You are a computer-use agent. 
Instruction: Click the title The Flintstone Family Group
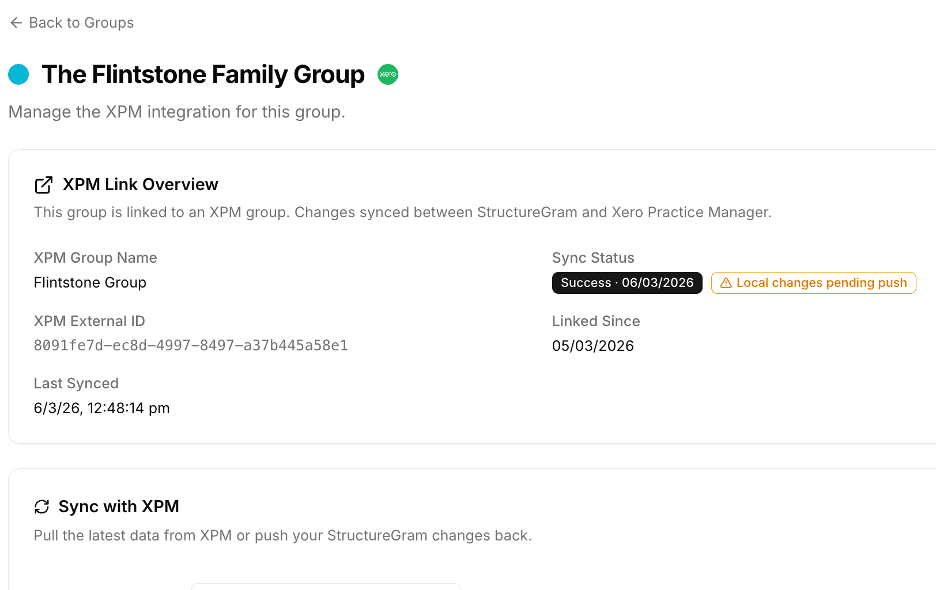202,74
